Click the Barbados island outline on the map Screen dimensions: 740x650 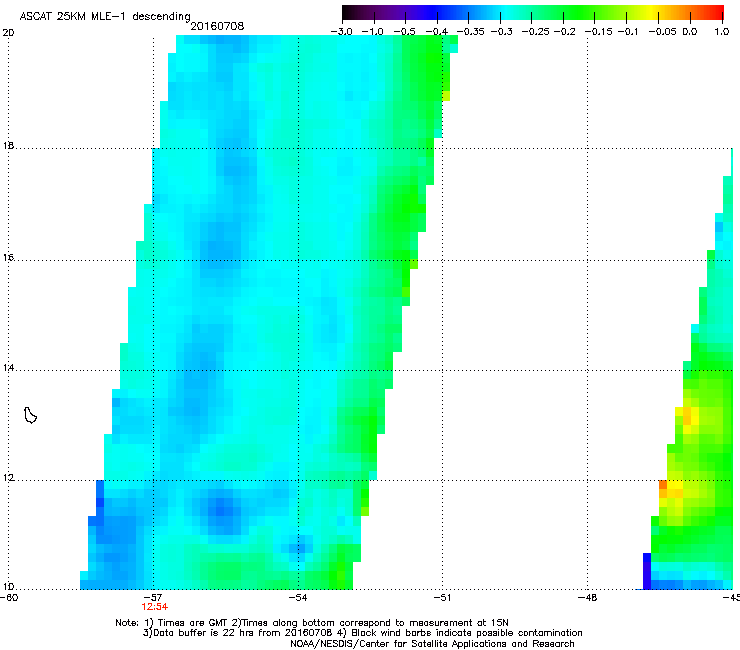point(30,415)
